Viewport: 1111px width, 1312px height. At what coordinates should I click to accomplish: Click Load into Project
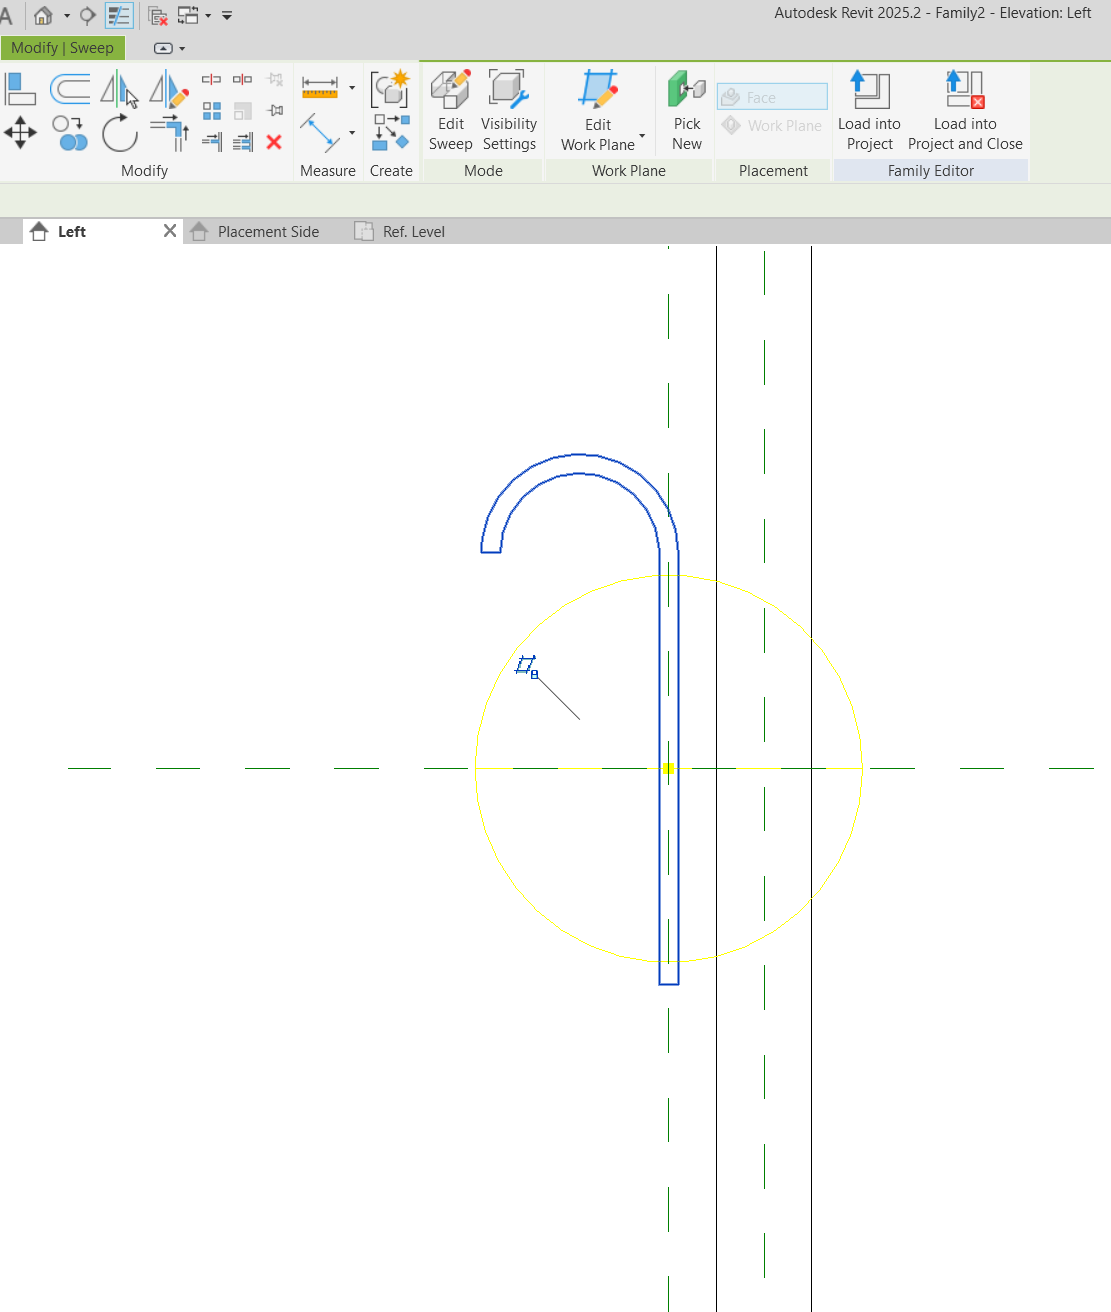coord(869,110)
